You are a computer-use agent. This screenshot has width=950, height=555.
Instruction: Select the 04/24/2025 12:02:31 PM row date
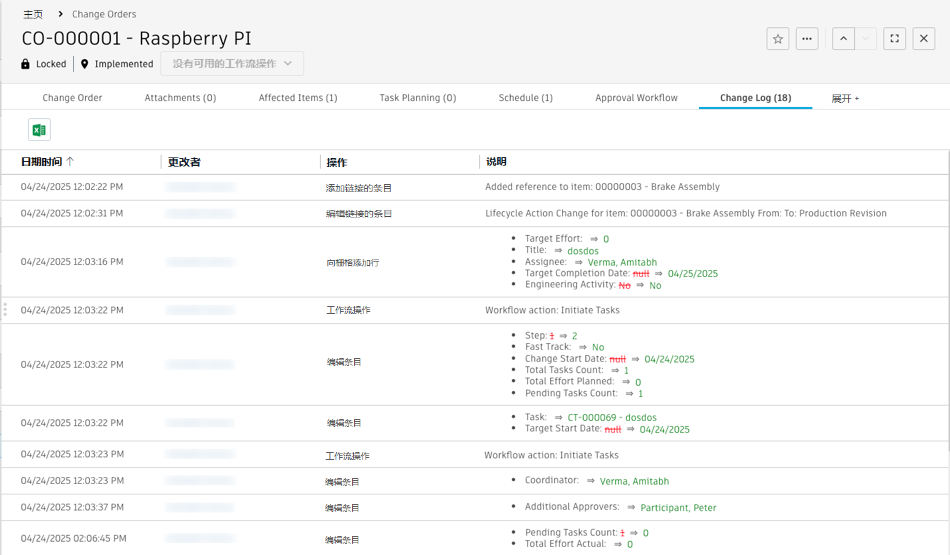click(71, 213)
